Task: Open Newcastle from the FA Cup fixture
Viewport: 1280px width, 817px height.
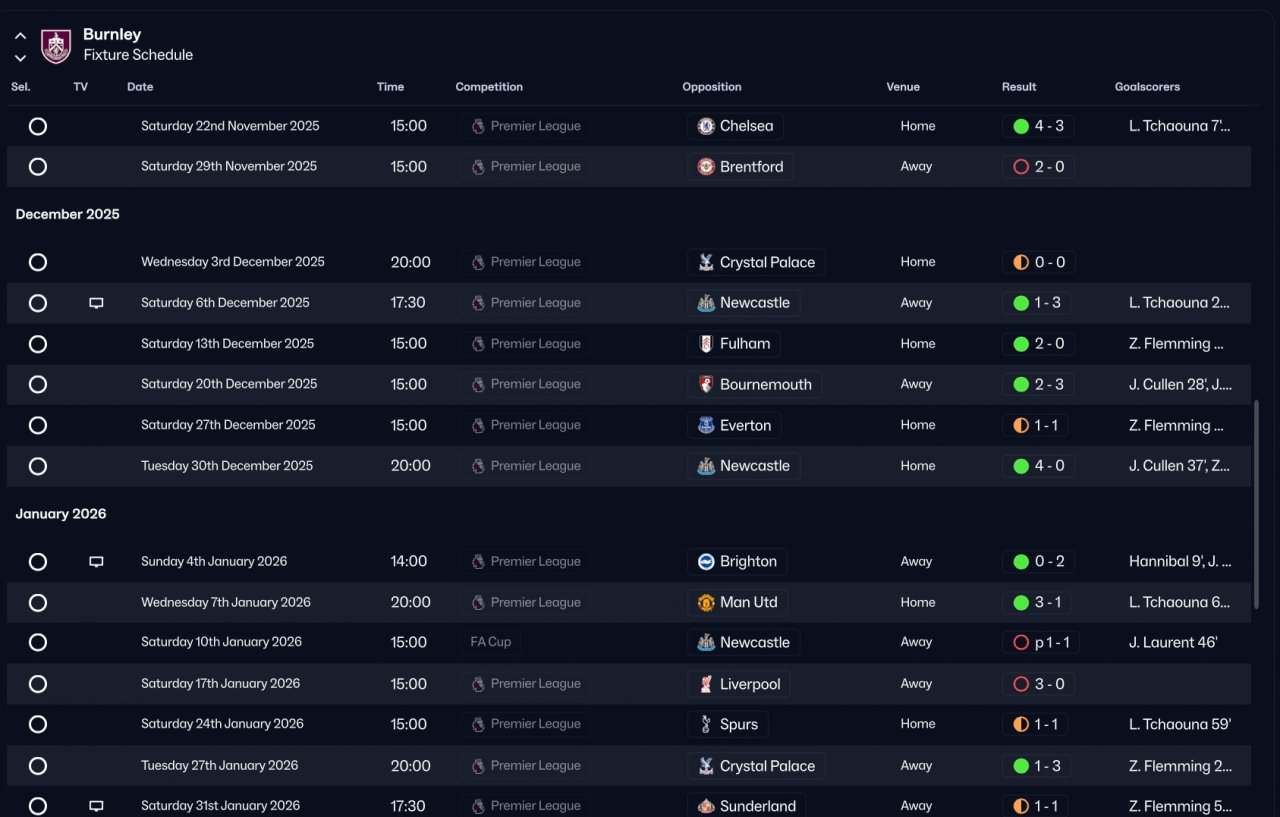Action: click(x=744, y=643)
